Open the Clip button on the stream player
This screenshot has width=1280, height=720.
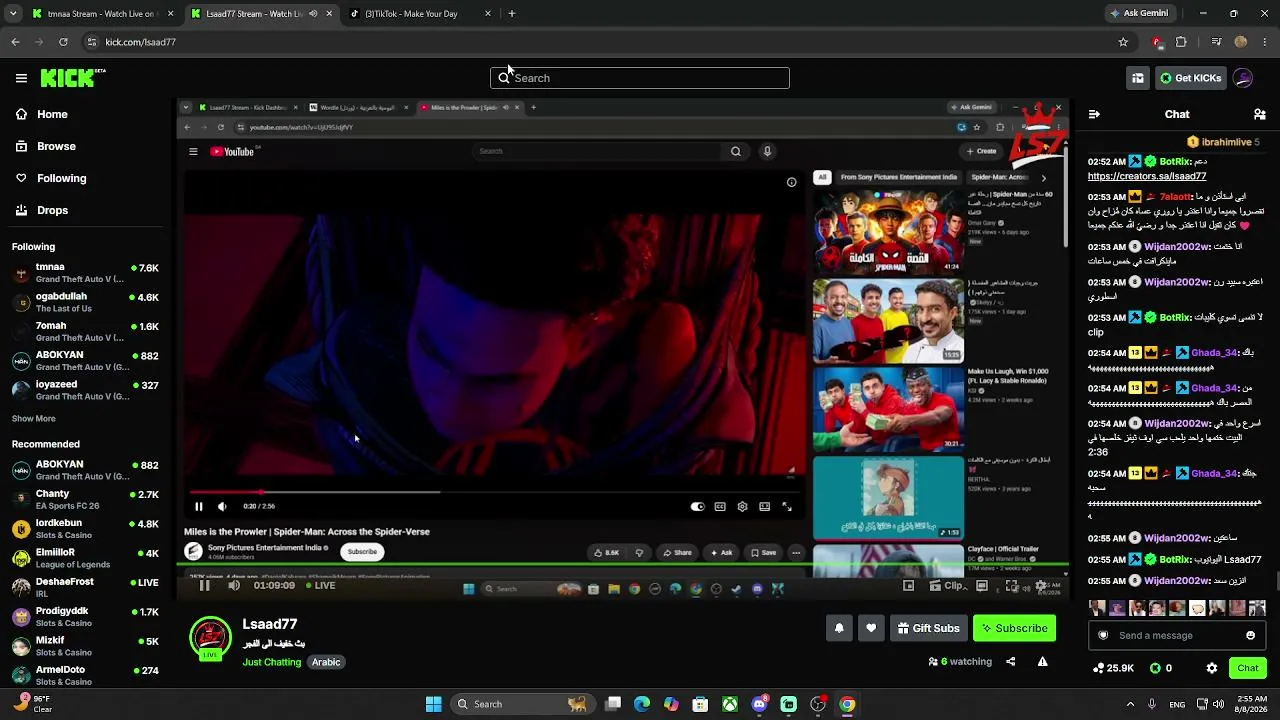coord(946,586)
